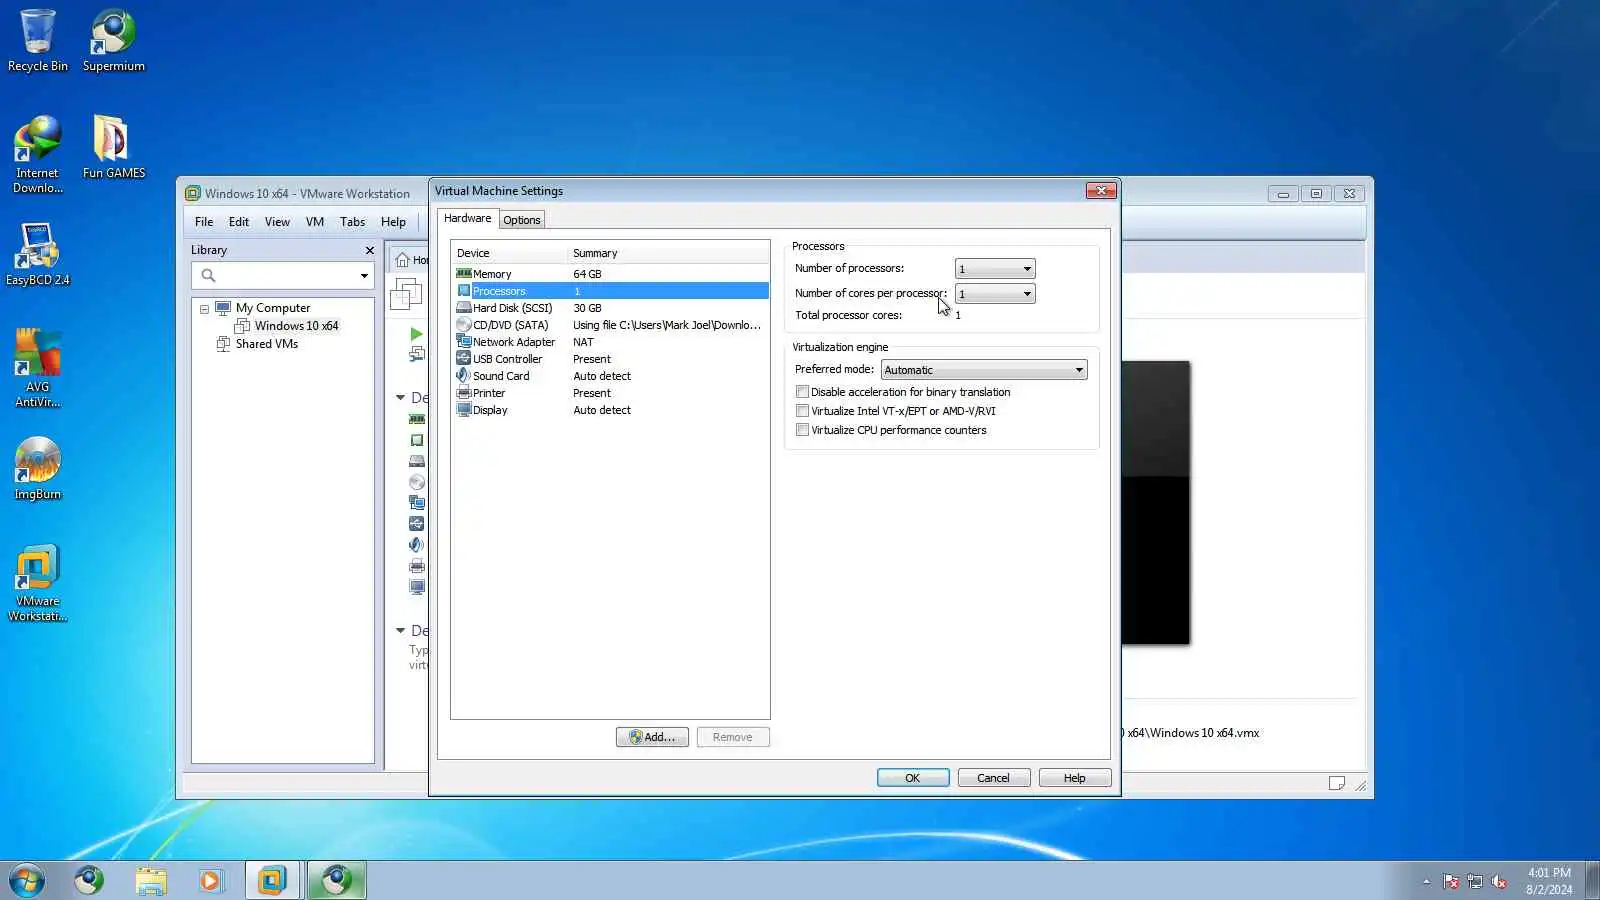Image resolution: width=1600 pixels, height=900 pixels.
Task: Switch to the Options tab
Action: (522, 220)
